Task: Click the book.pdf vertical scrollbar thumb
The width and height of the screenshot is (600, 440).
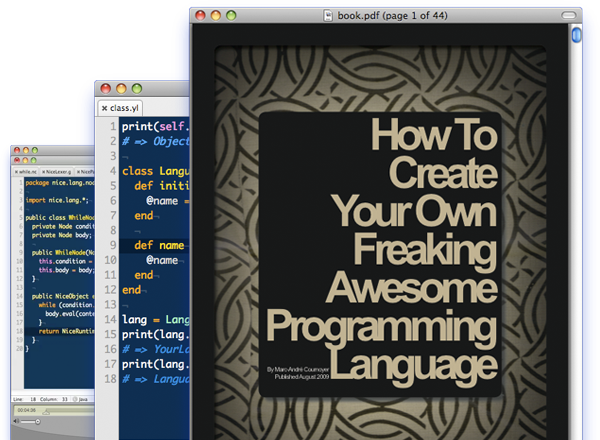Action: [x=576, y=36]
